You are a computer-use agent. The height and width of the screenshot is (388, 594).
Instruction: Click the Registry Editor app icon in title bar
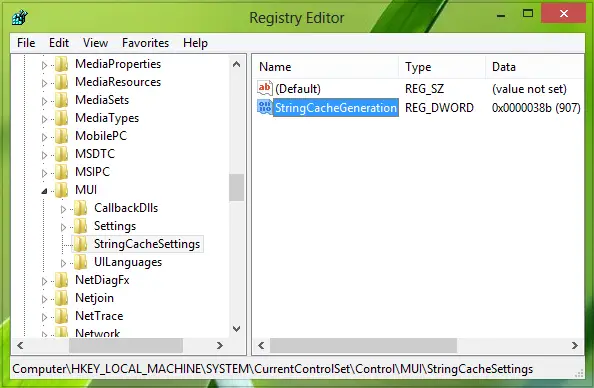point(20,17)
